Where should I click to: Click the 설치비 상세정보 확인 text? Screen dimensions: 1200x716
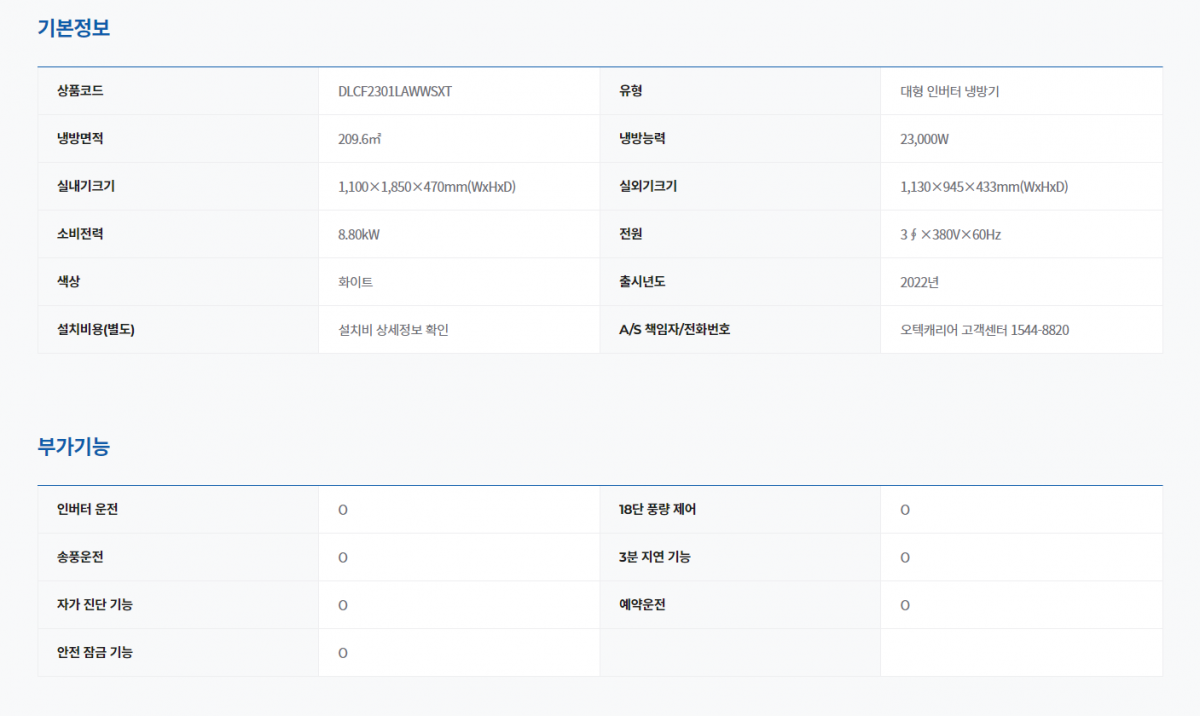tap(393, 330)
